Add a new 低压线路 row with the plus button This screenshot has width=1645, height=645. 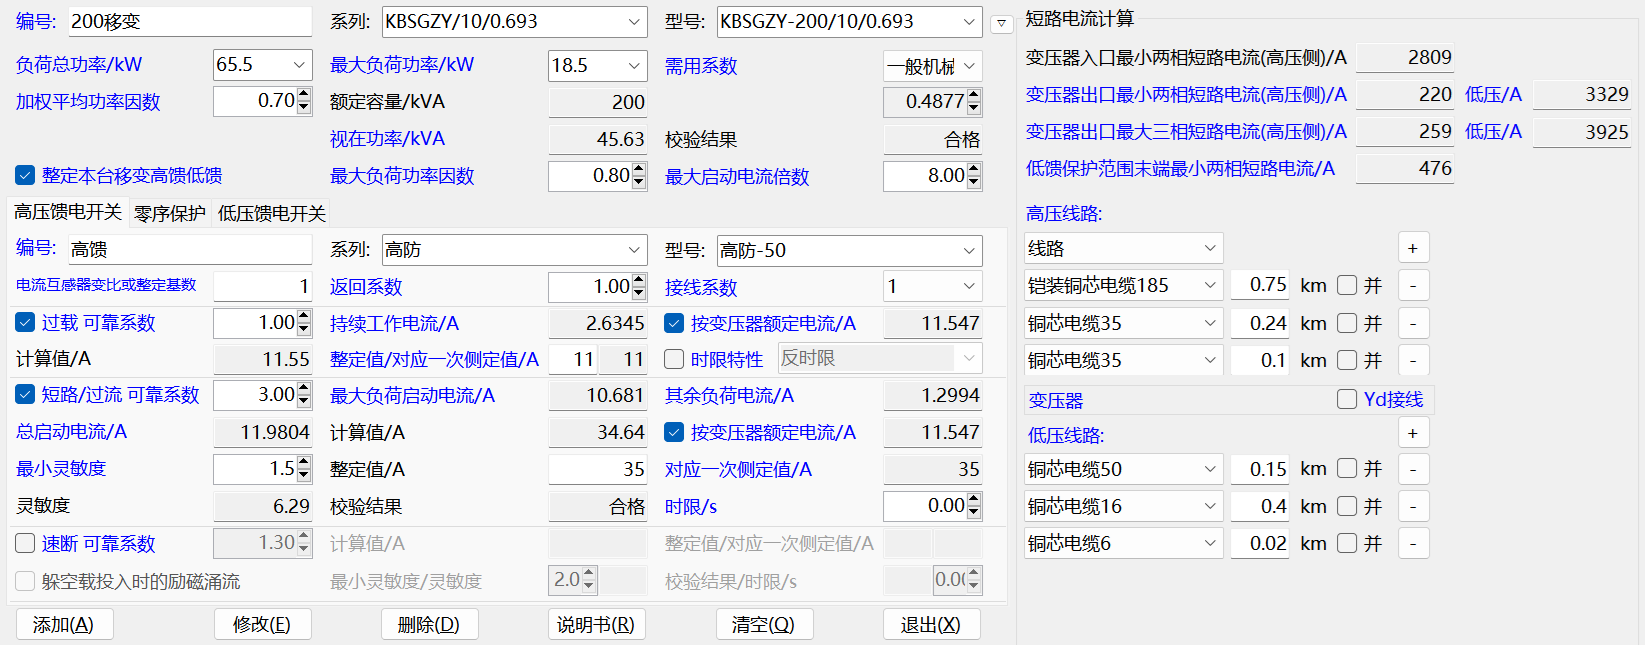(1413, 433)
